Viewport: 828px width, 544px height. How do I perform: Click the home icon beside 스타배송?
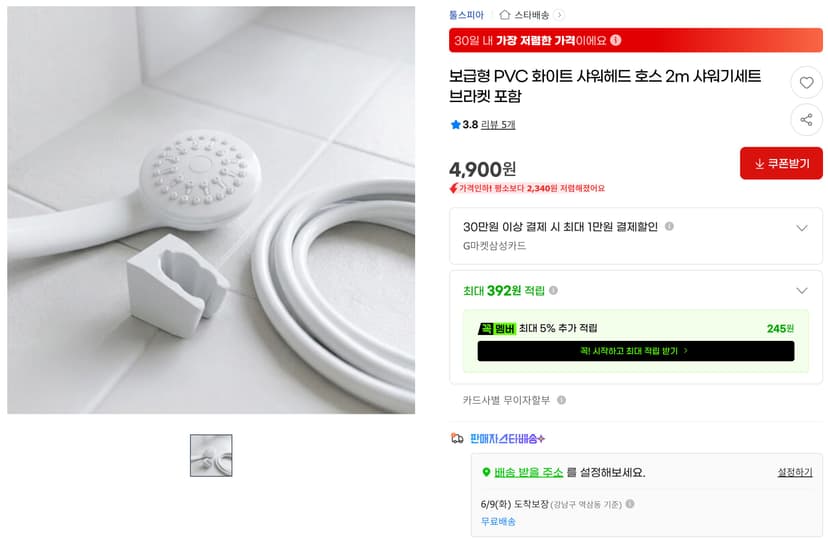pyautogui.click(x=505, y=15)
